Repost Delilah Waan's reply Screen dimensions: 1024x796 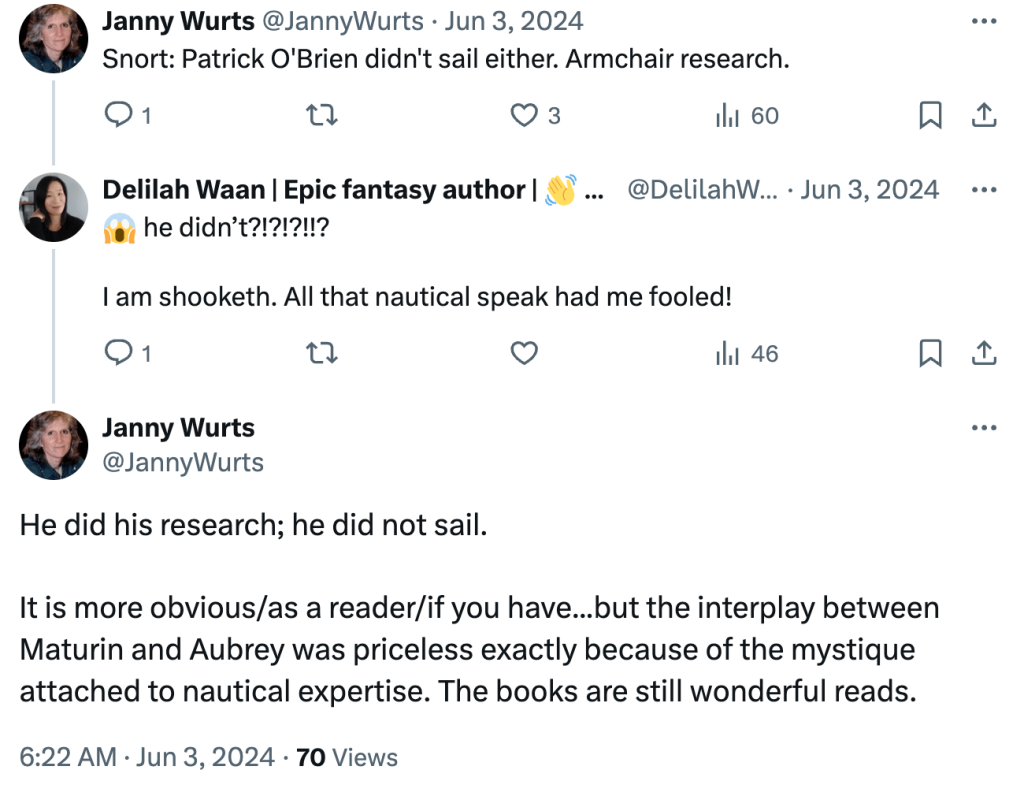321,353
